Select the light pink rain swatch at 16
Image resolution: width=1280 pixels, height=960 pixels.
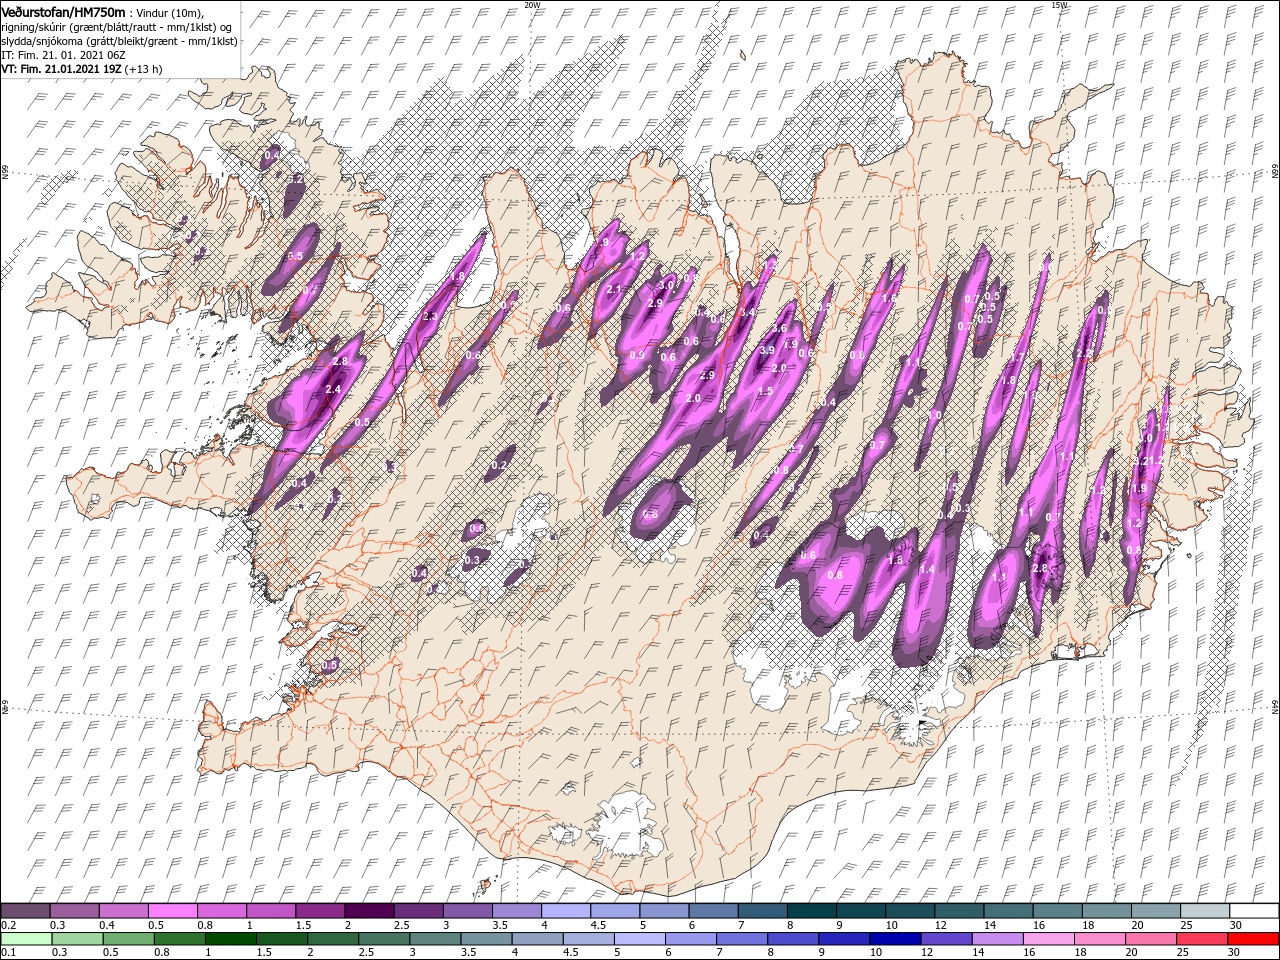1049,939
